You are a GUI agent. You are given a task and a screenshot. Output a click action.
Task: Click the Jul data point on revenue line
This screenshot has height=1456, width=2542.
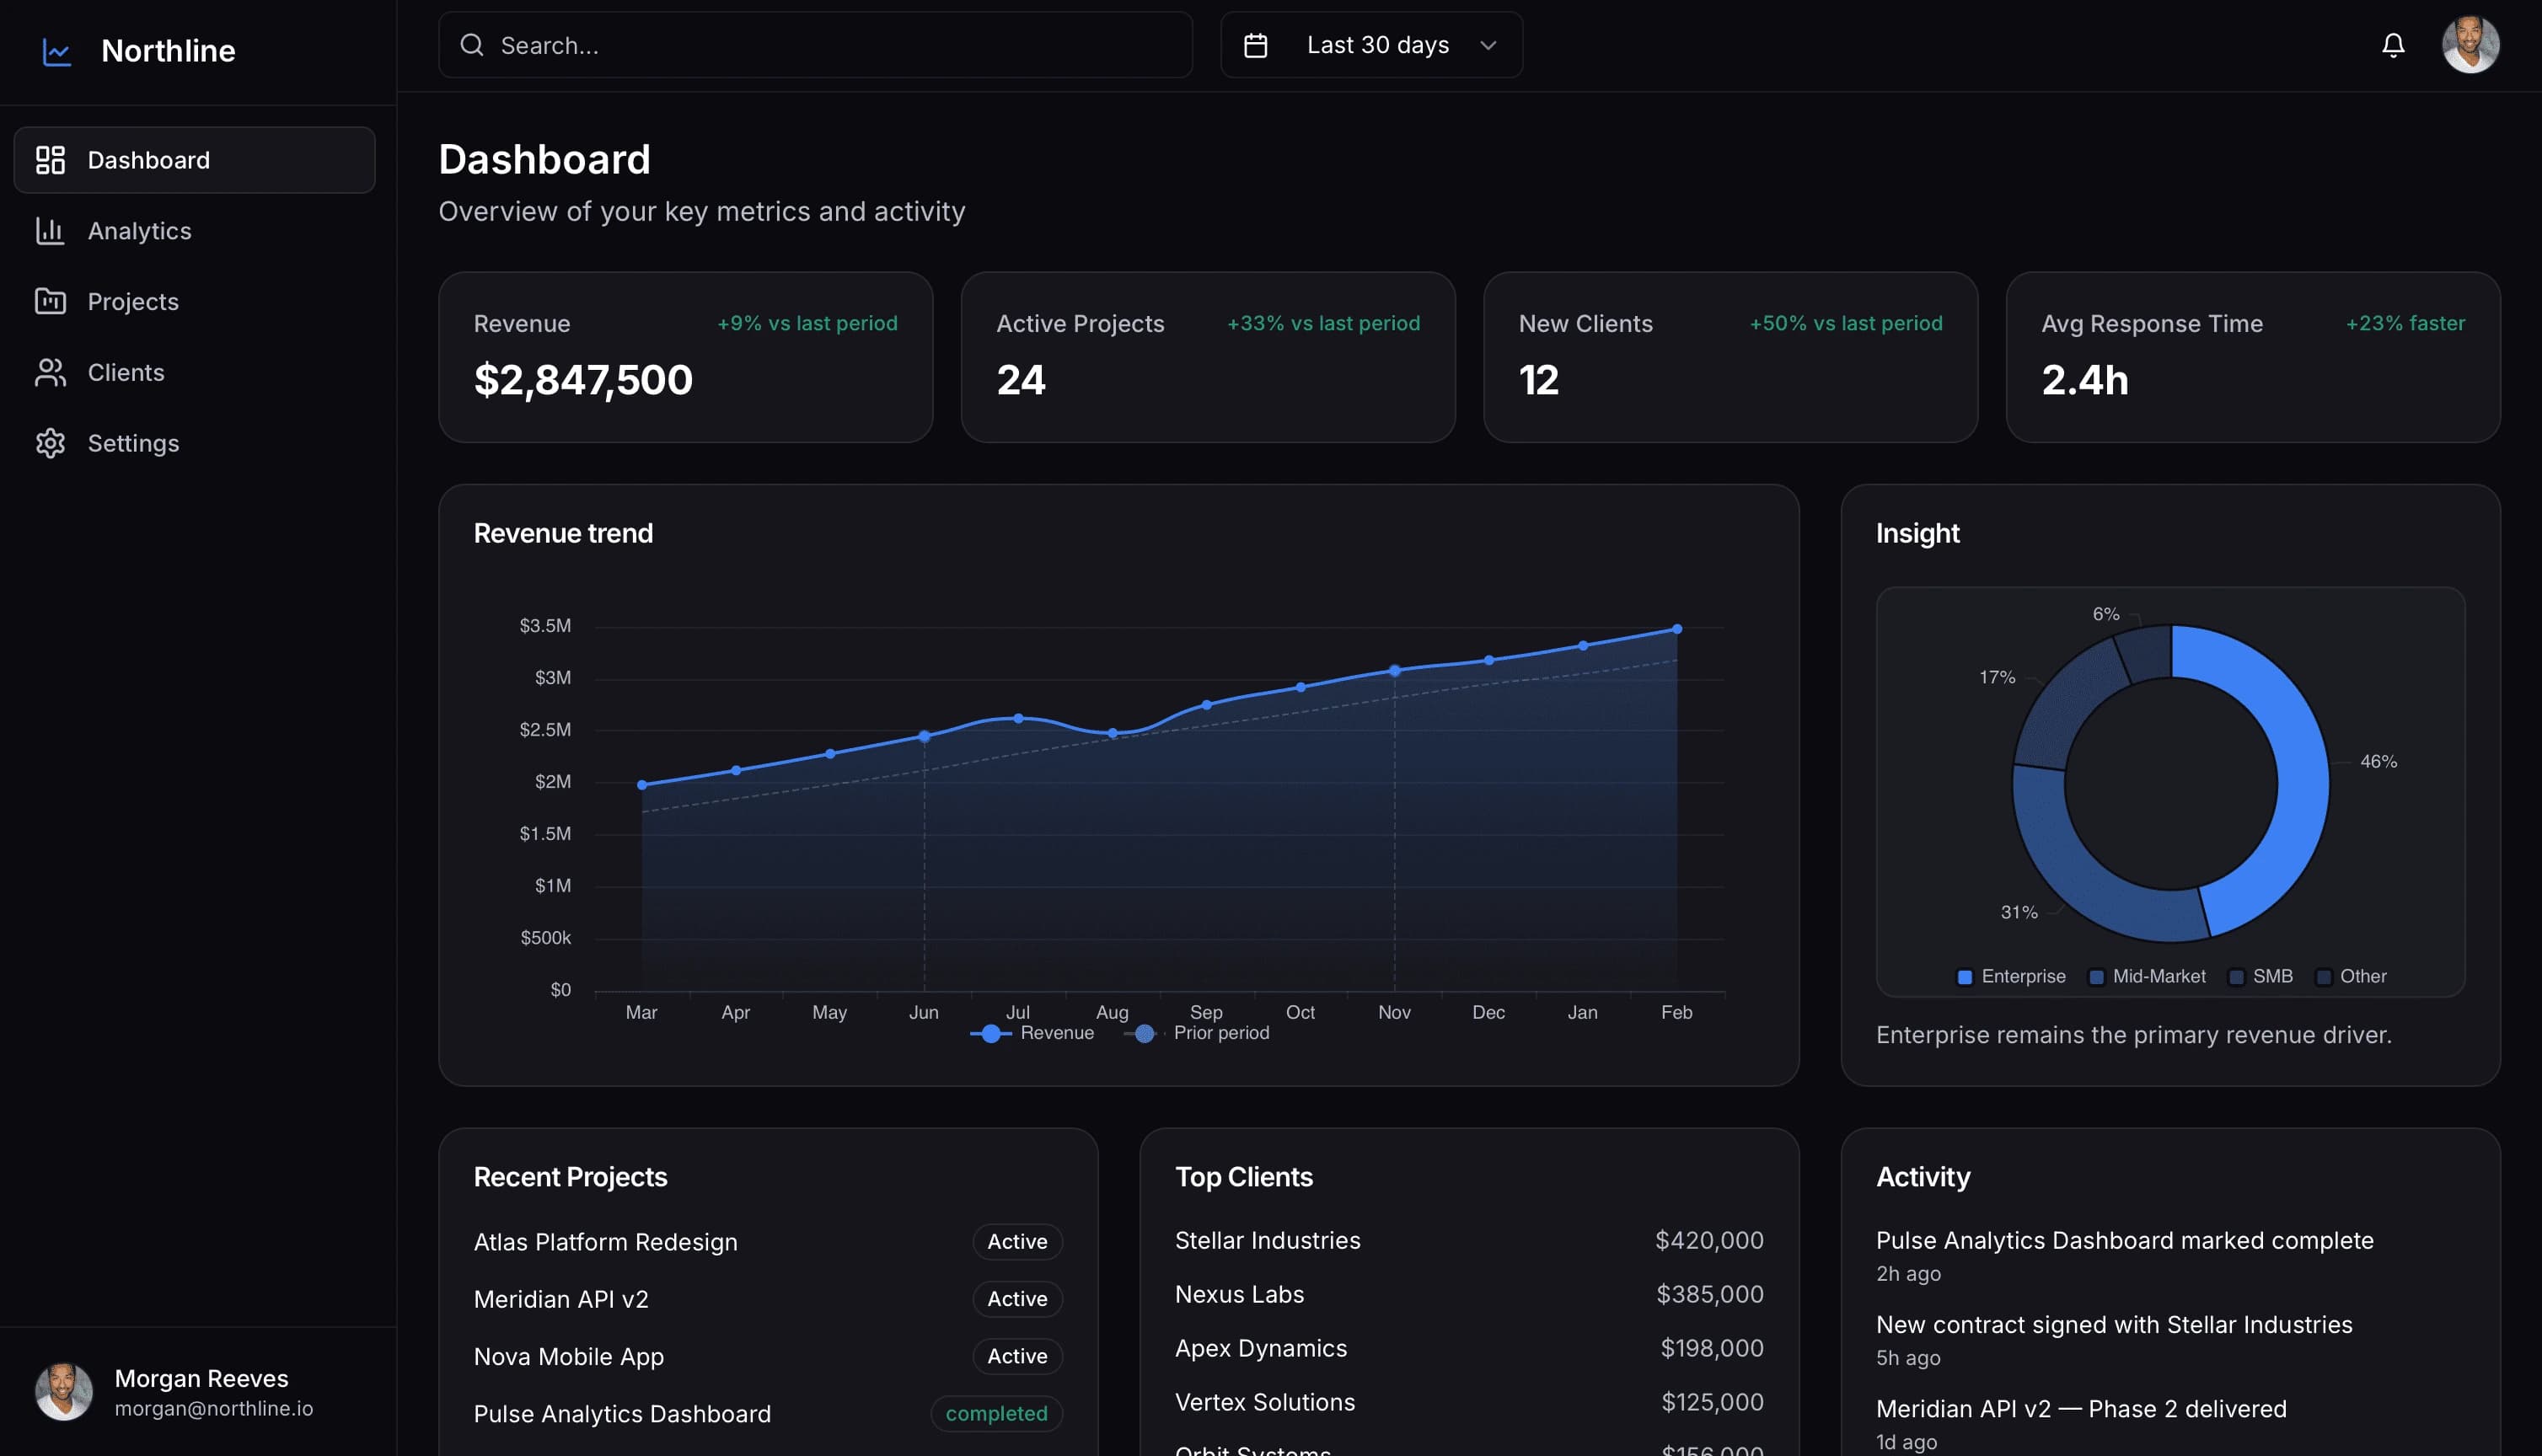(x=1018, y=718)
